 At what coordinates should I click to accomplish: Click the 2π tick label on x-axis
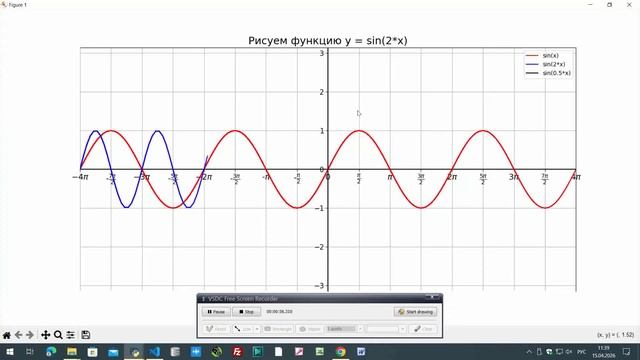click(452, 177)
